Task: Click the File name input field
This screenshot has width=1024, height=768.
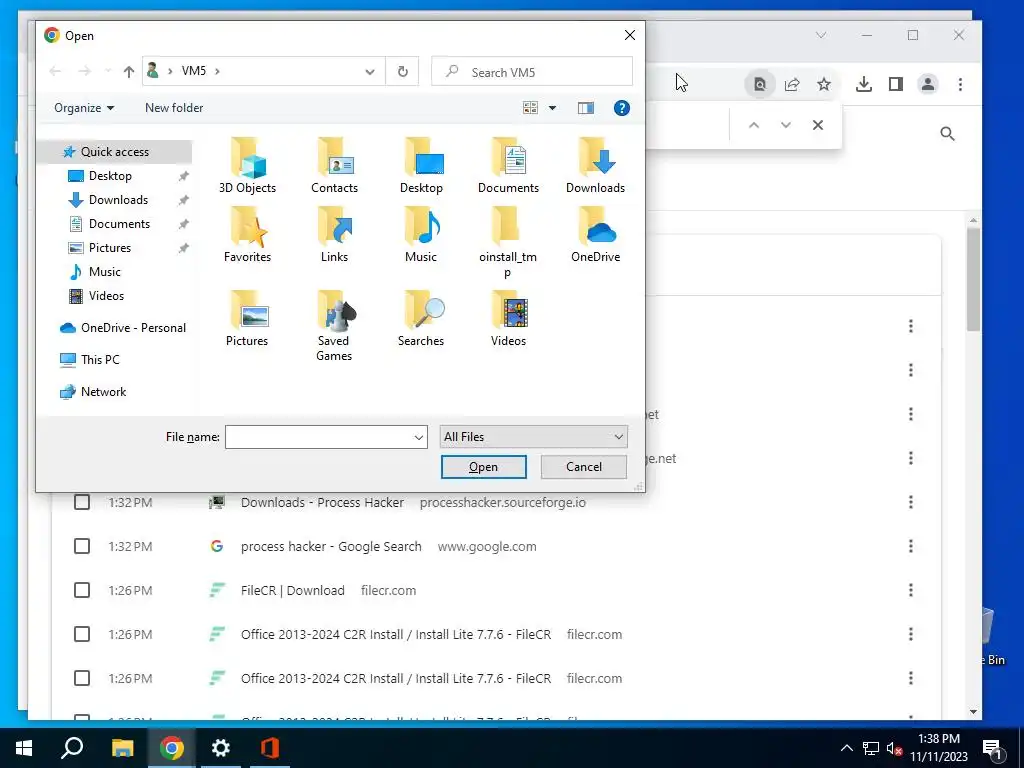Action: tap(319, 437)
